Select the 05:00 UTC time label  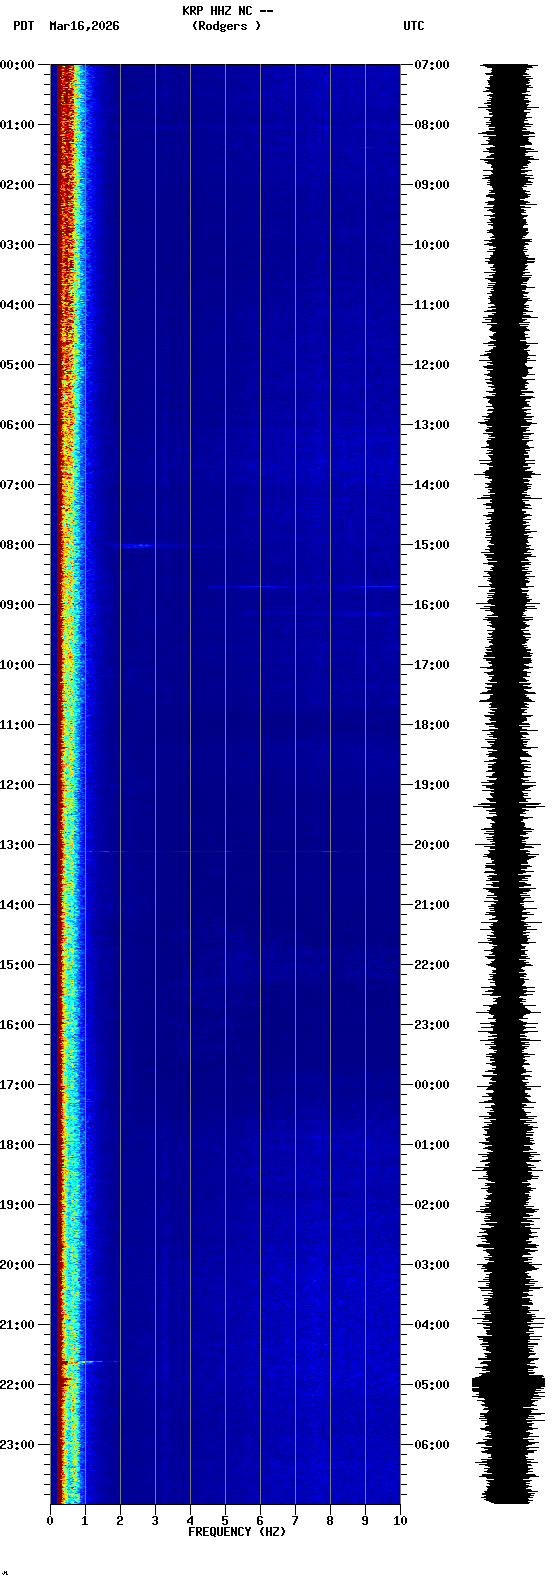pyautogui.click(x=432, y=1385)
